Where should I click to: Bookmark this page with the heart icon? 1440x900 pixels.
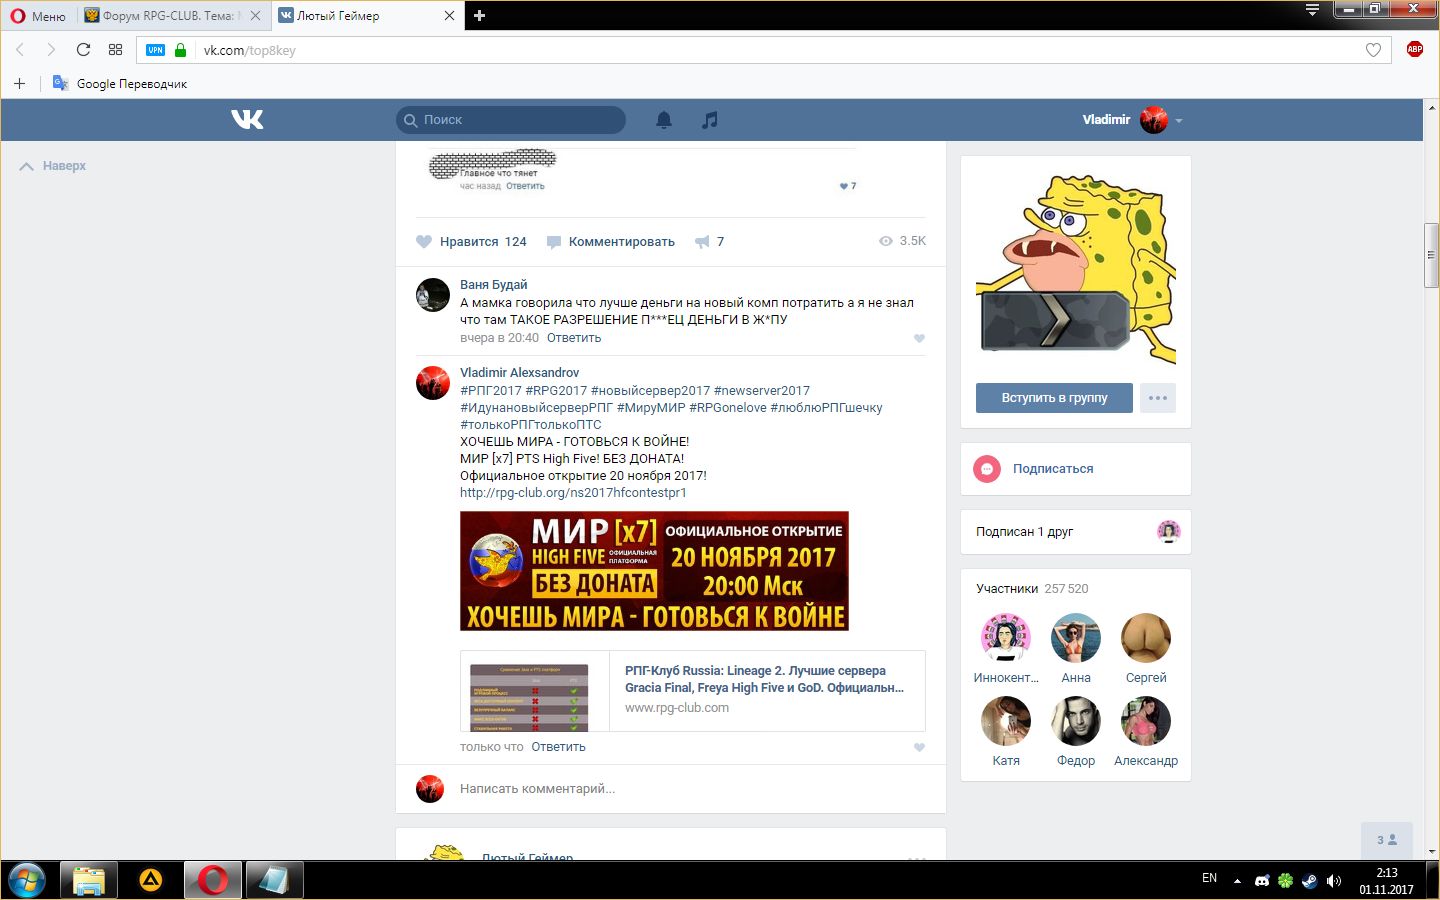[x=1373, y=50]
